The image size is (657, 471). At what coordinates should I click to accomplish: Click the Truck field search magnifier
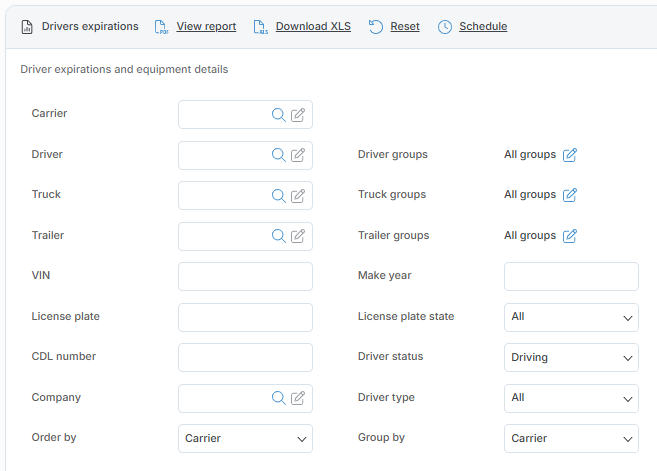pyautogui.click(x=279, y=196)
